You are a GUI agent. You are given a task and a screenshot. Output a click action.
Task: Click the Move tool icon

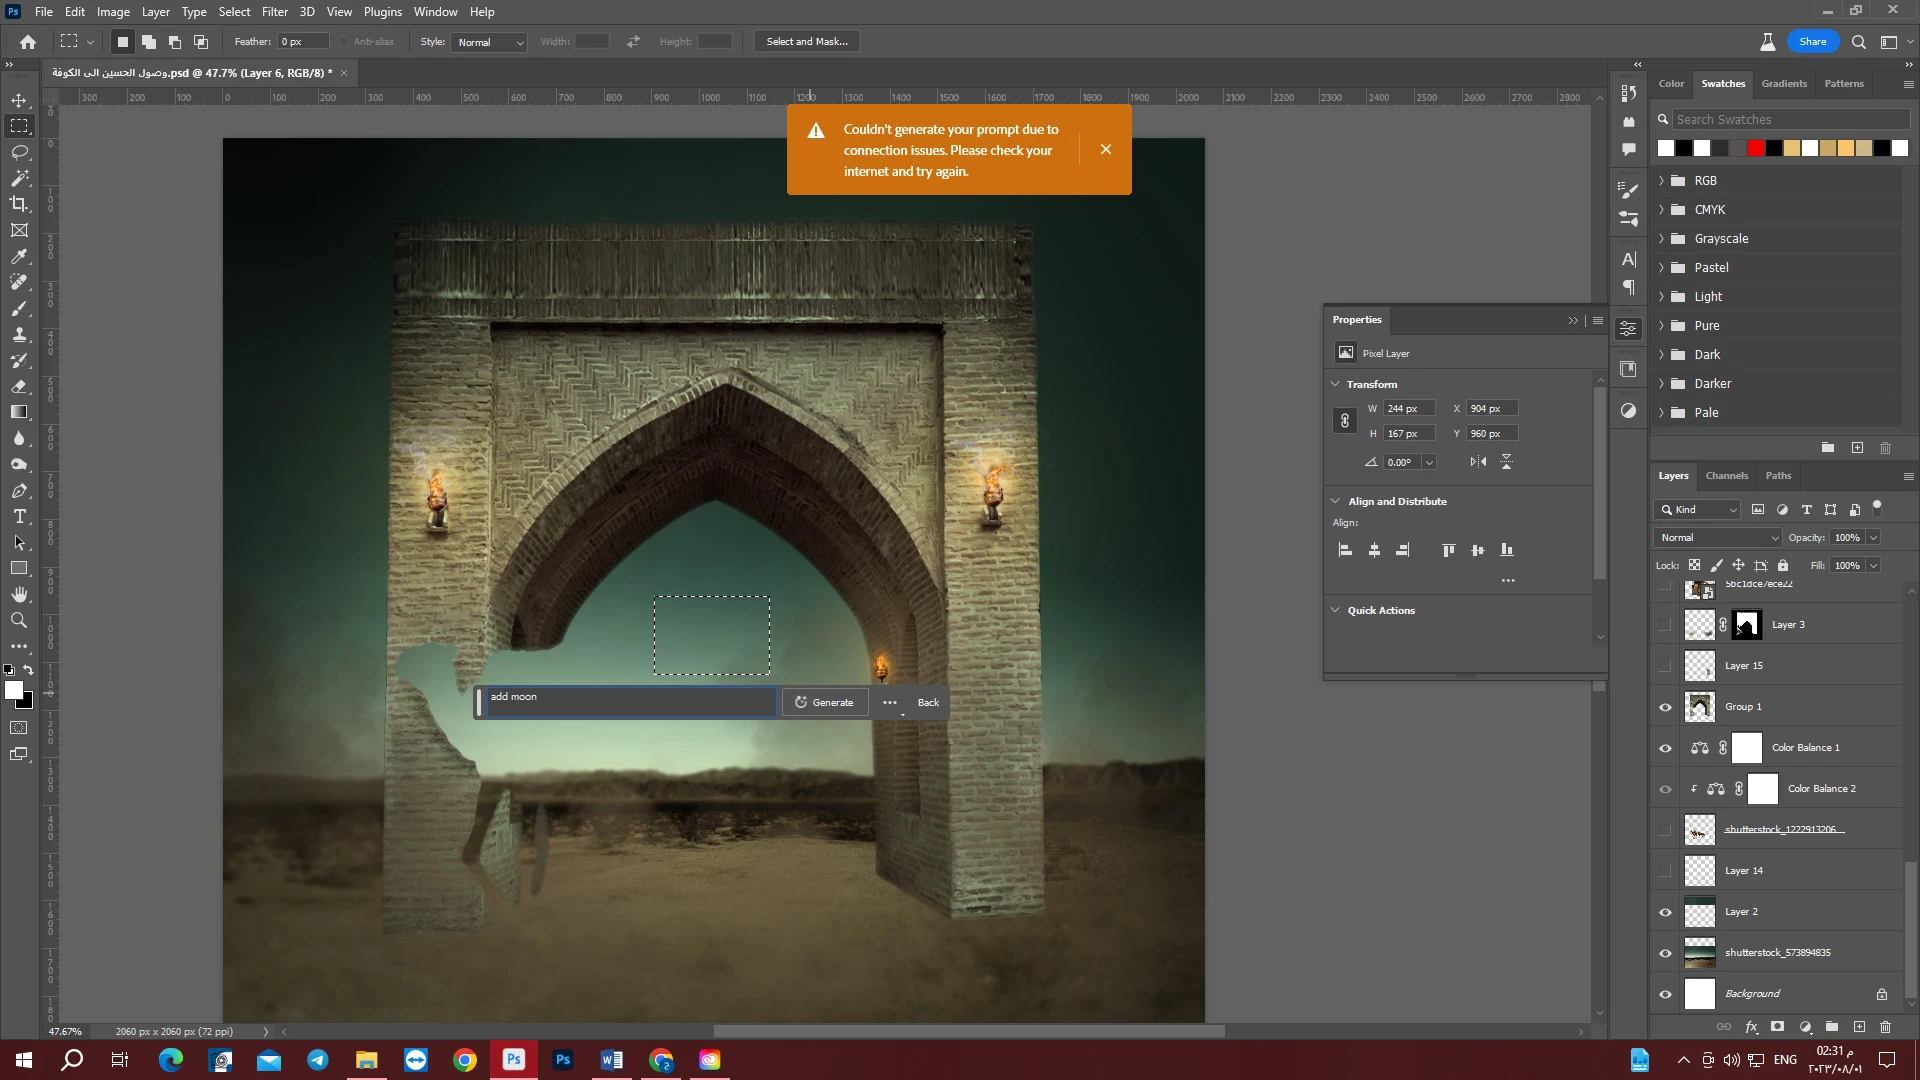click(19, 100)
